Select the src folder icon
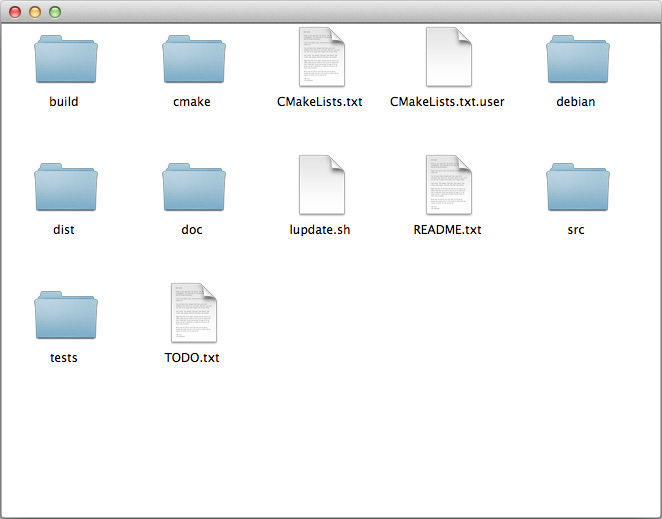 click(578, 187)
